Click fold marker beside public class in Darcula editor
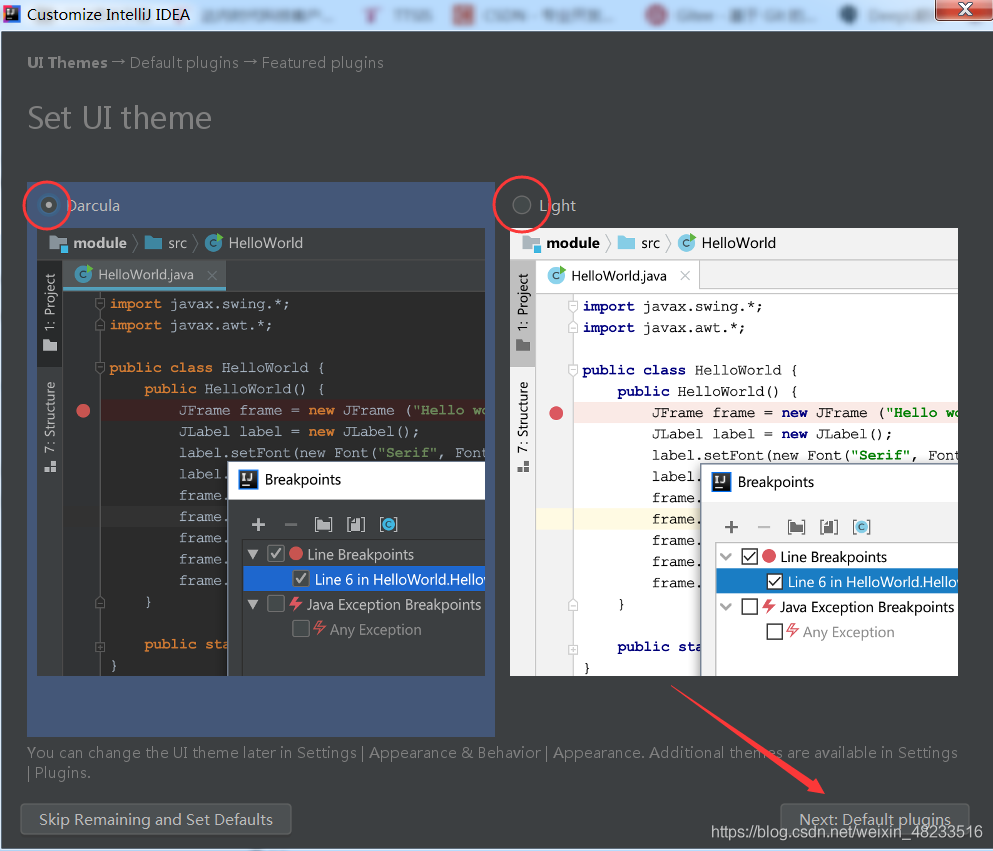This screenshot has height=851, width=993. [99, 367]
